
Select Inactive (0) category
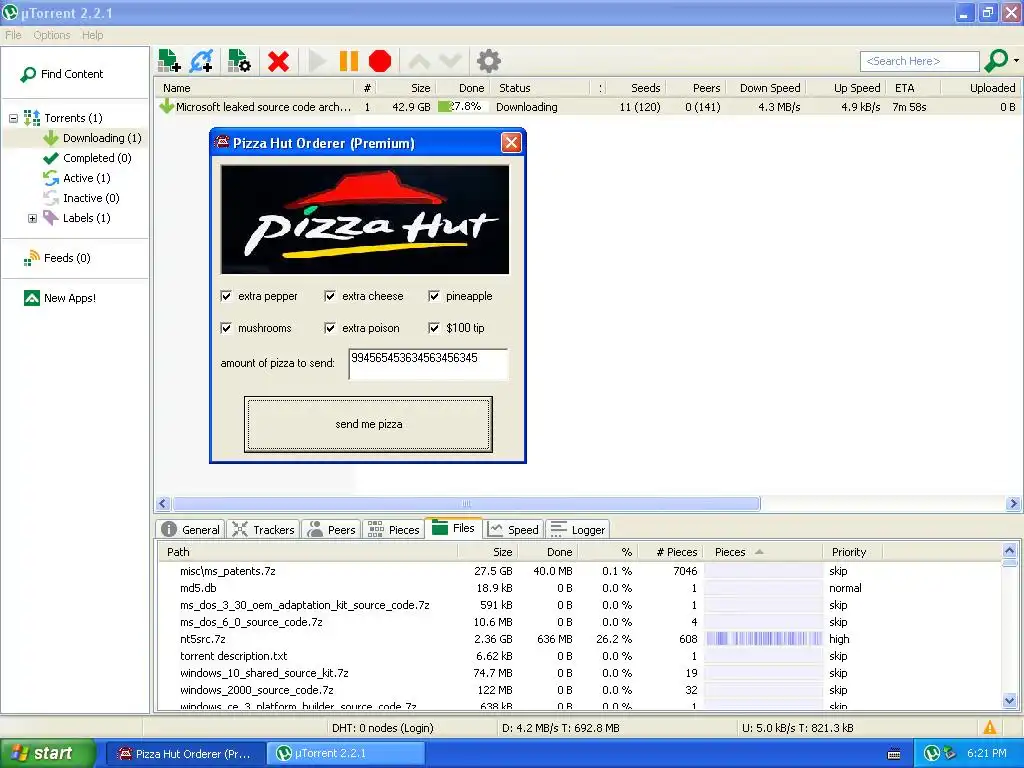(x=81, y=198)
